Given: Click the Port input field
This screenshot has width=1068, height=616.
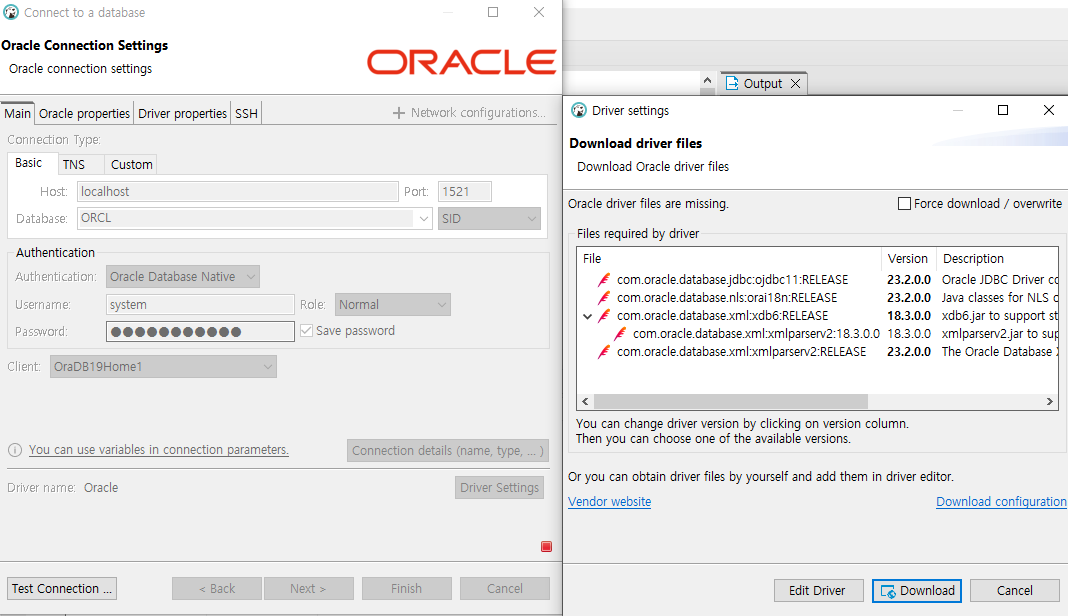Looking at the screenshot, I should (x=465, y=191).
